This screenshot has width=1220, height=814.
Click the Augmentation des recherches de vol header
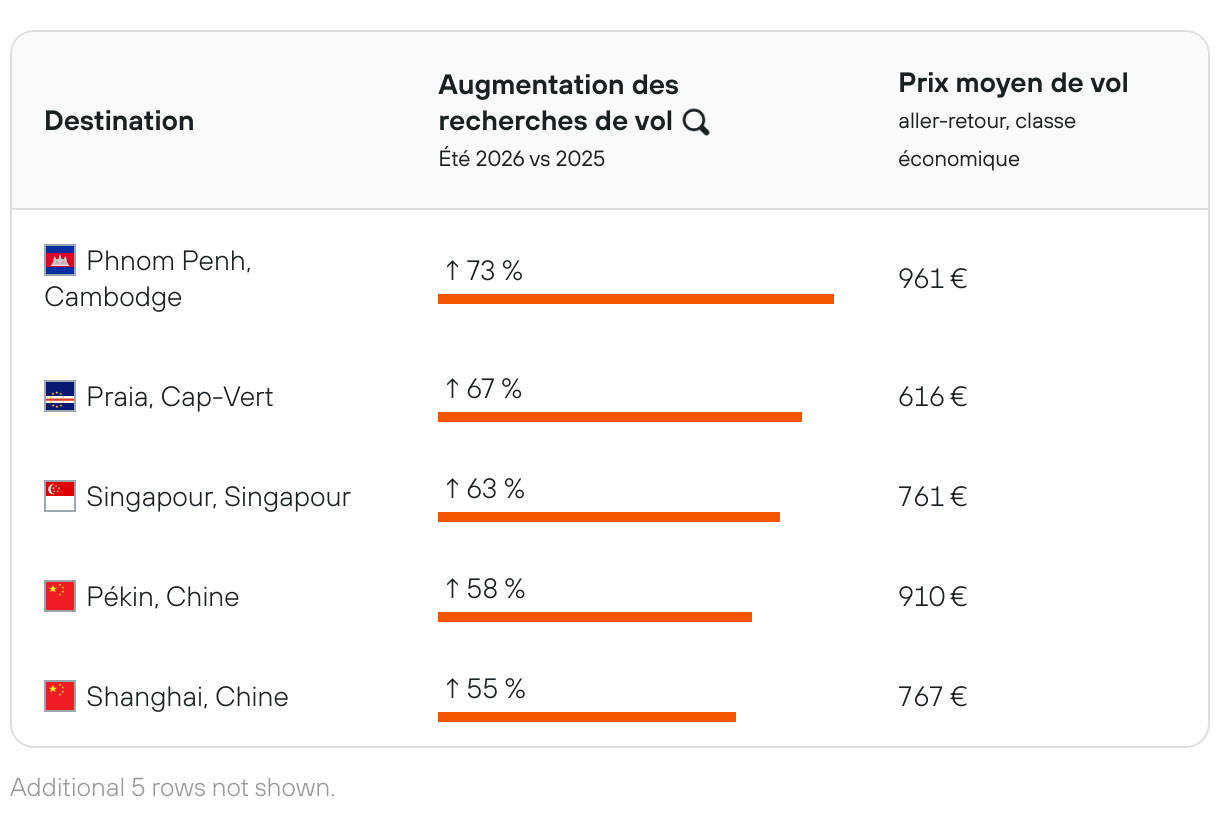point(558,103)
